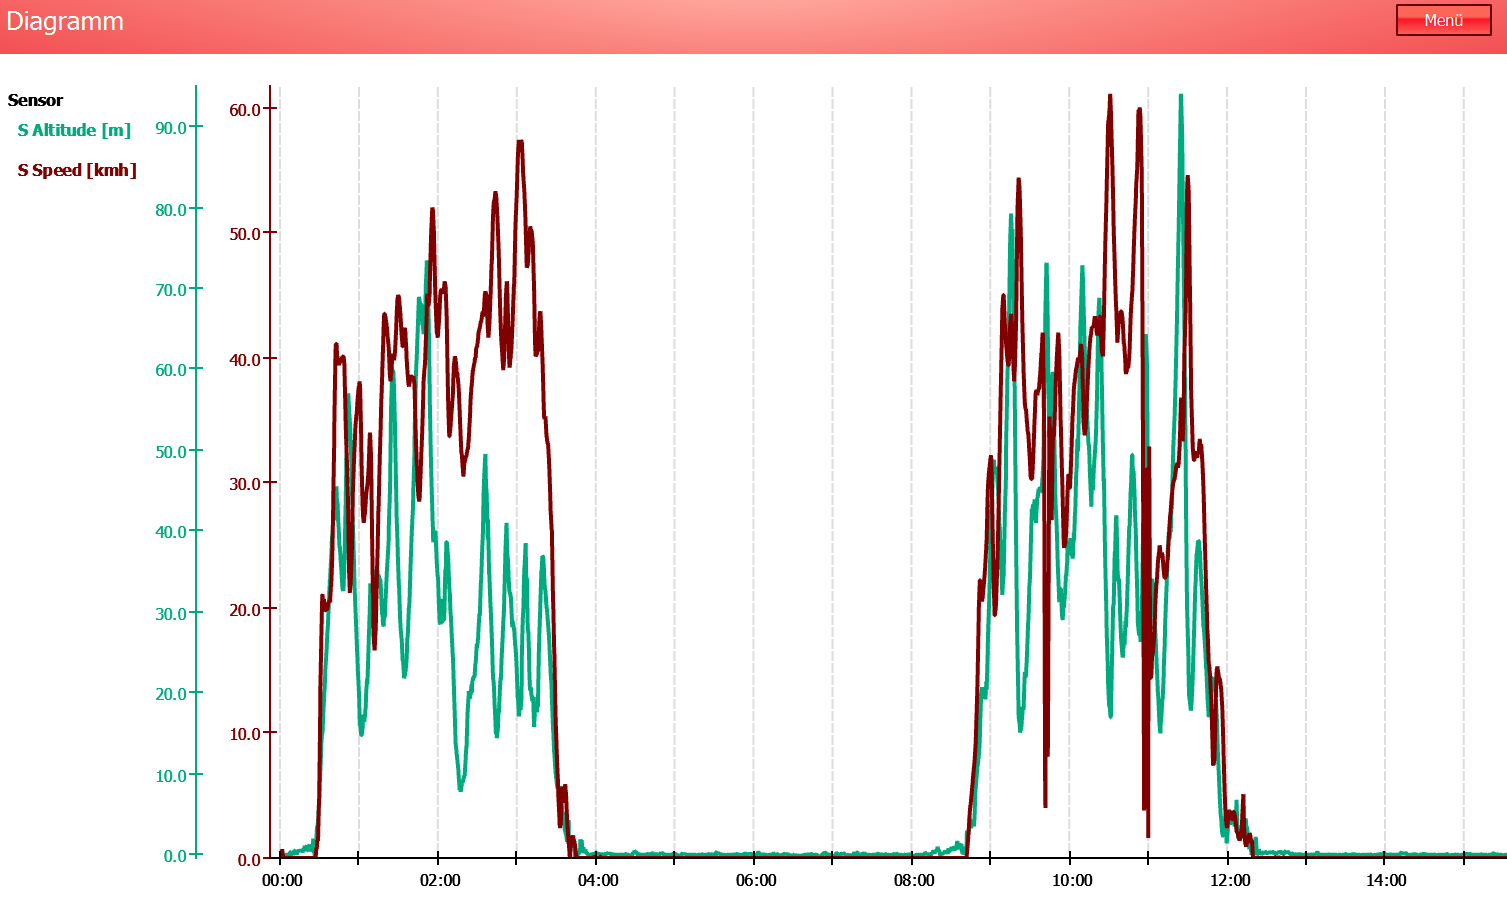The image size is (1507, 906).
Task: Select the 14:00 time marker
Action: pyautogui.click(x=1386, y=880)
